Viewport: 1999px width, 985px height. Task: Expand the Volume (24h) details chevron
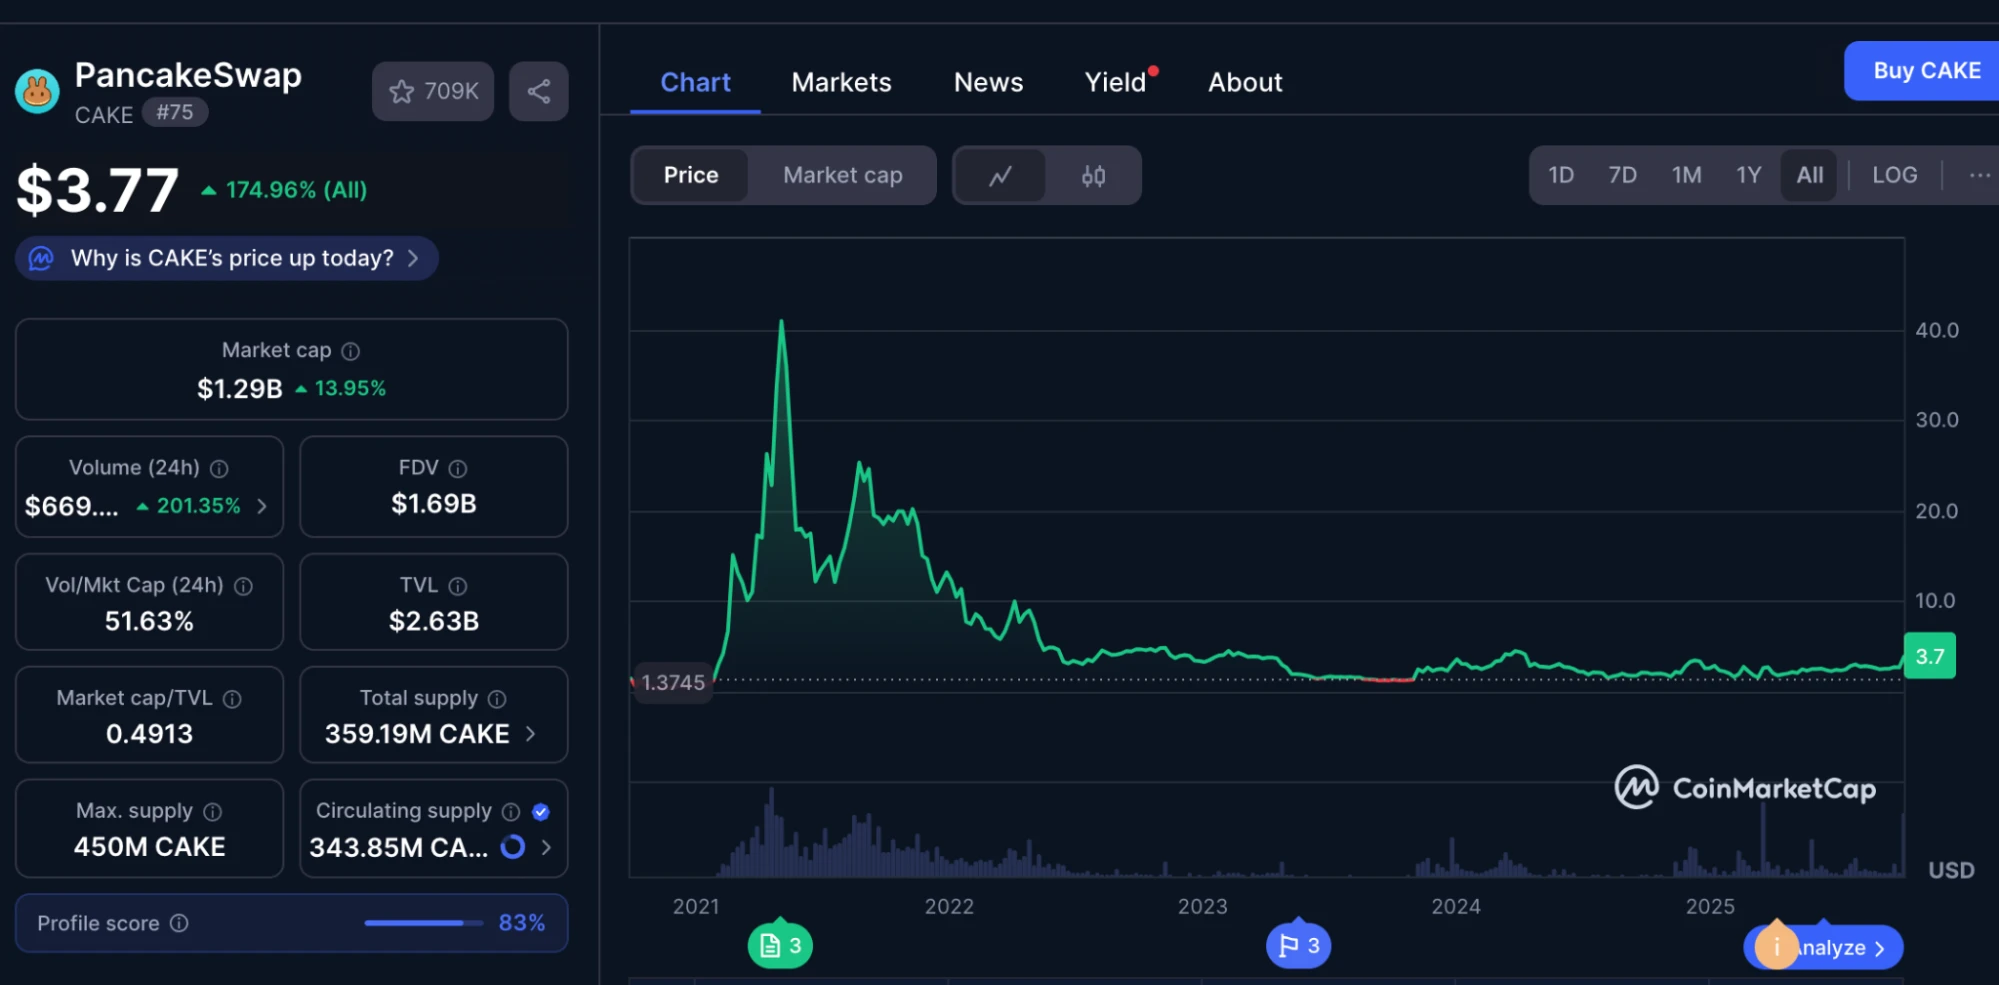pyautogui.click(x=262, y=506)
